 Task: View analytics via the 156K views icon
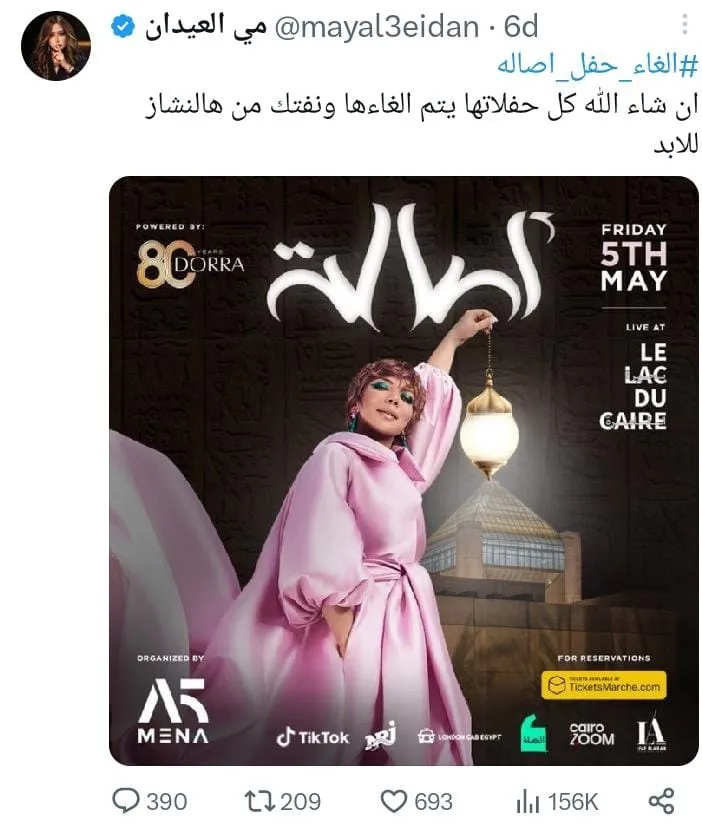528,801
